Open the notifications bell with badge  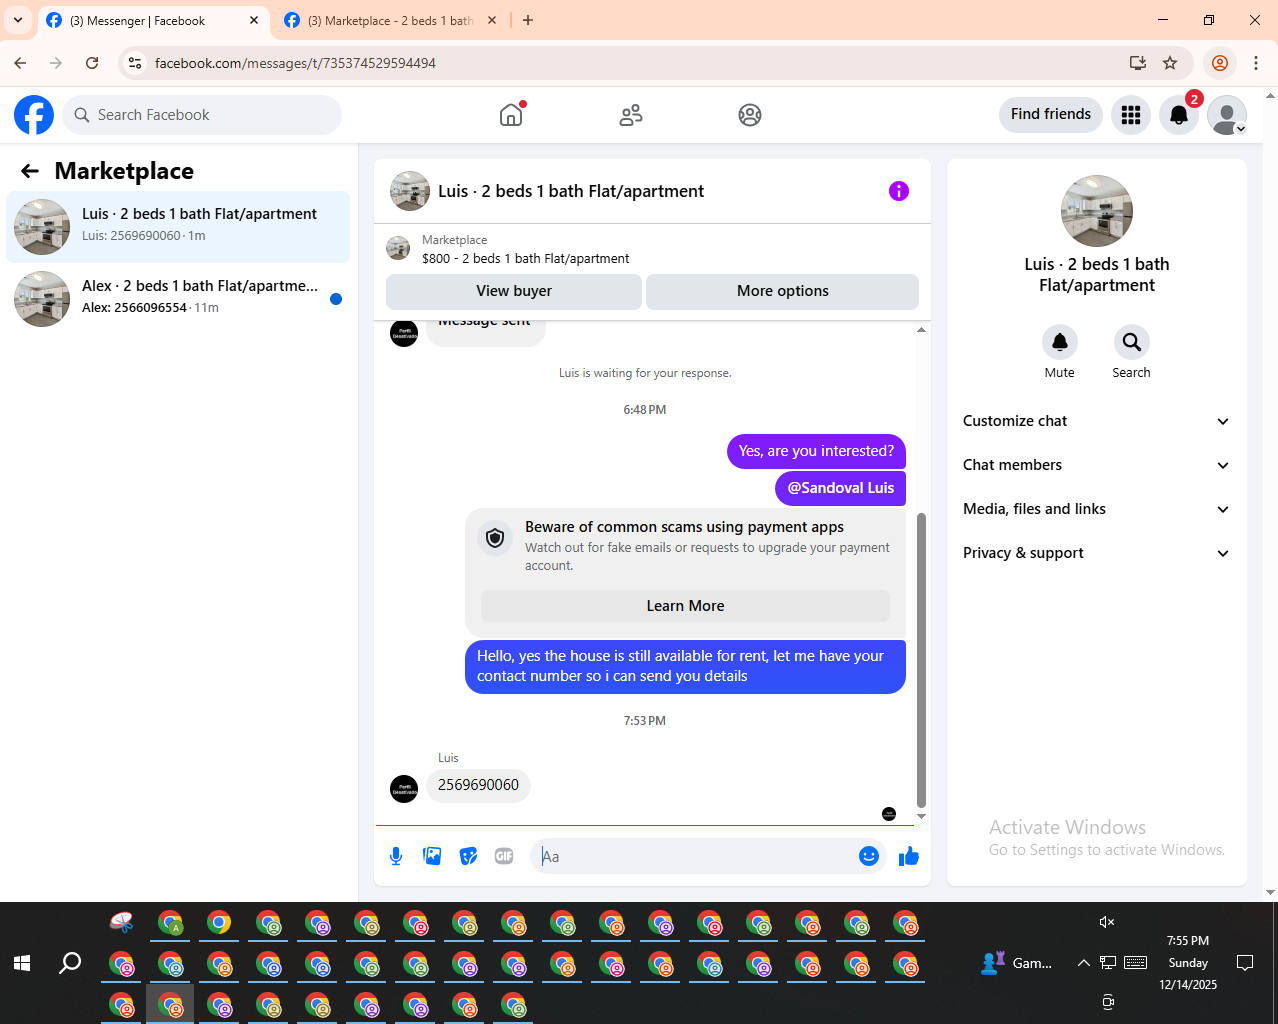(1179, 115)
